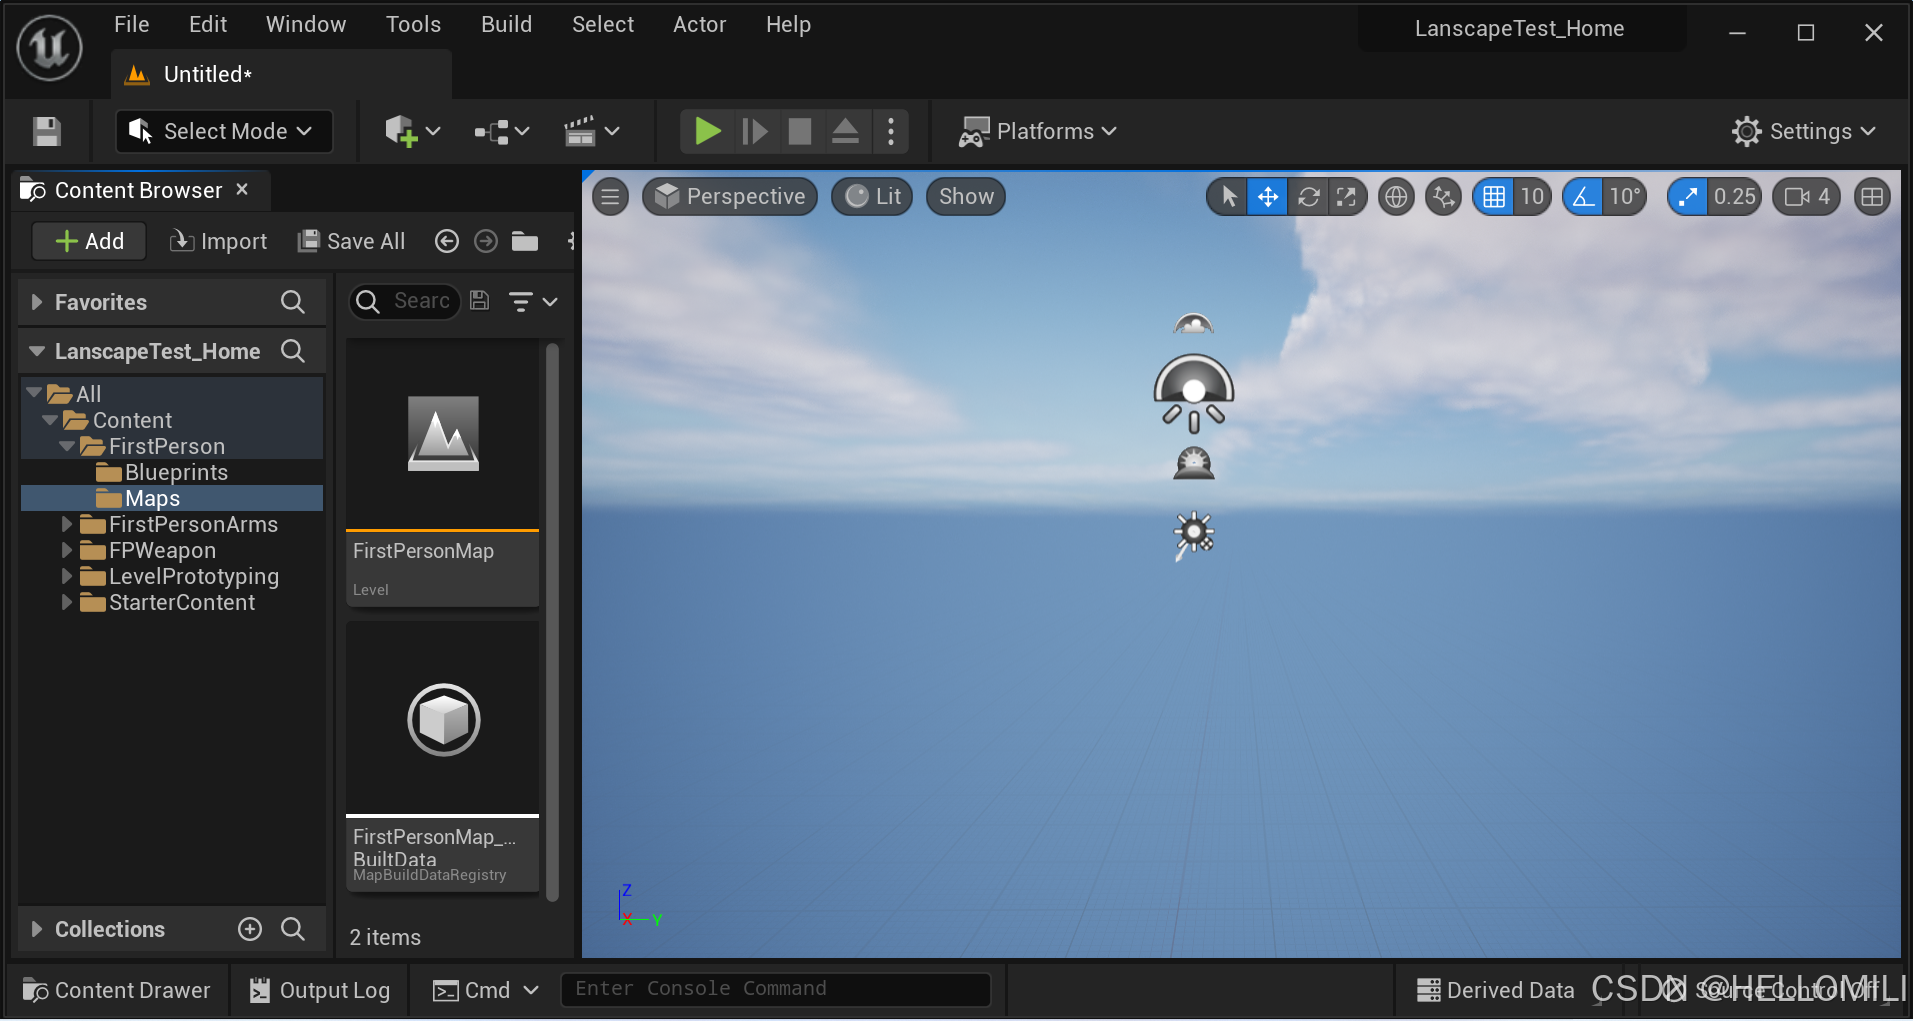Toggle surface snapping icon
Image resolution: width=1913 pixels, height=1021 pixels.
pos(1443,197)
